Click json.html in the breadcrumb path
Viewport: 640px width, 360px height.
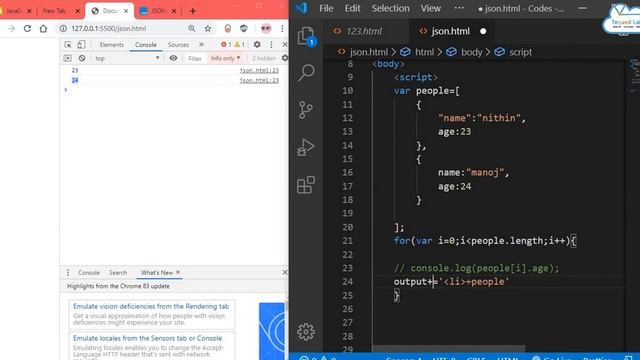coord(369,52)
